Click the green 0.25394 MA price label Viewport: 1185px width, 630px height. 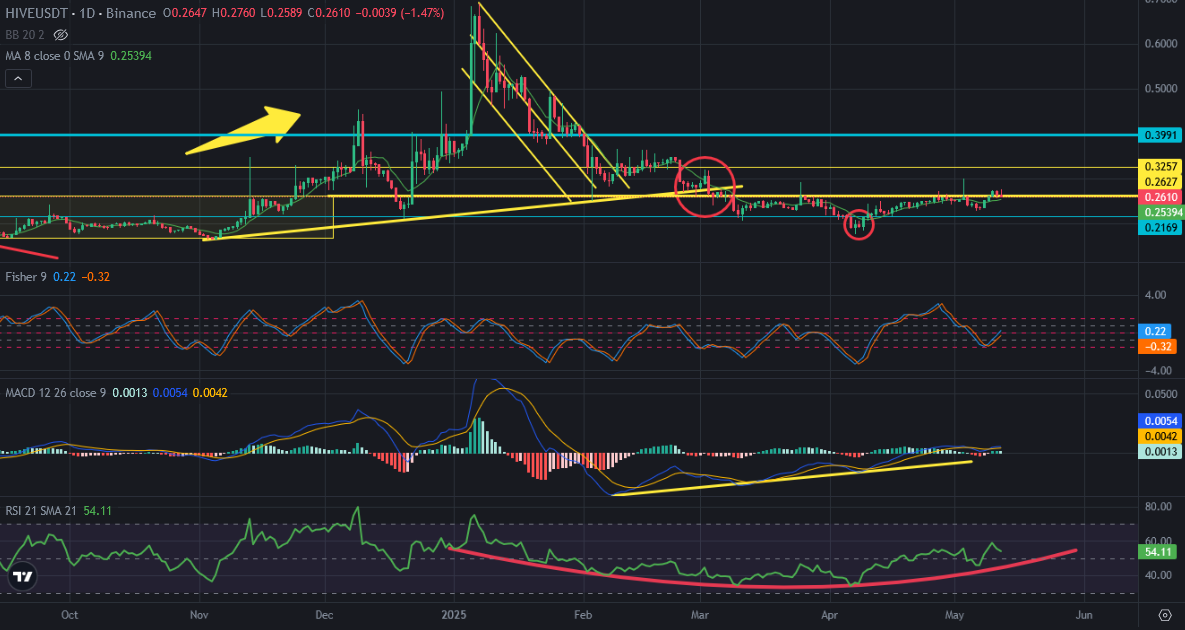pos(1160,212)
